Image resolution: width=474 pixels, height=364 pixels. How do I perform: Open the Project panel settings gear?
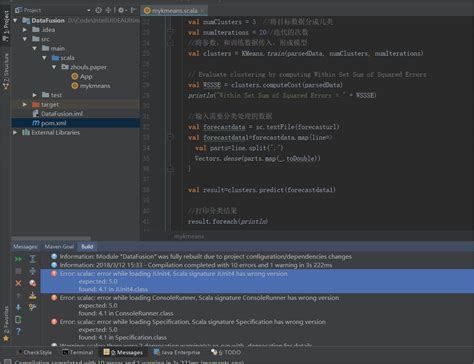pos(121,10)
